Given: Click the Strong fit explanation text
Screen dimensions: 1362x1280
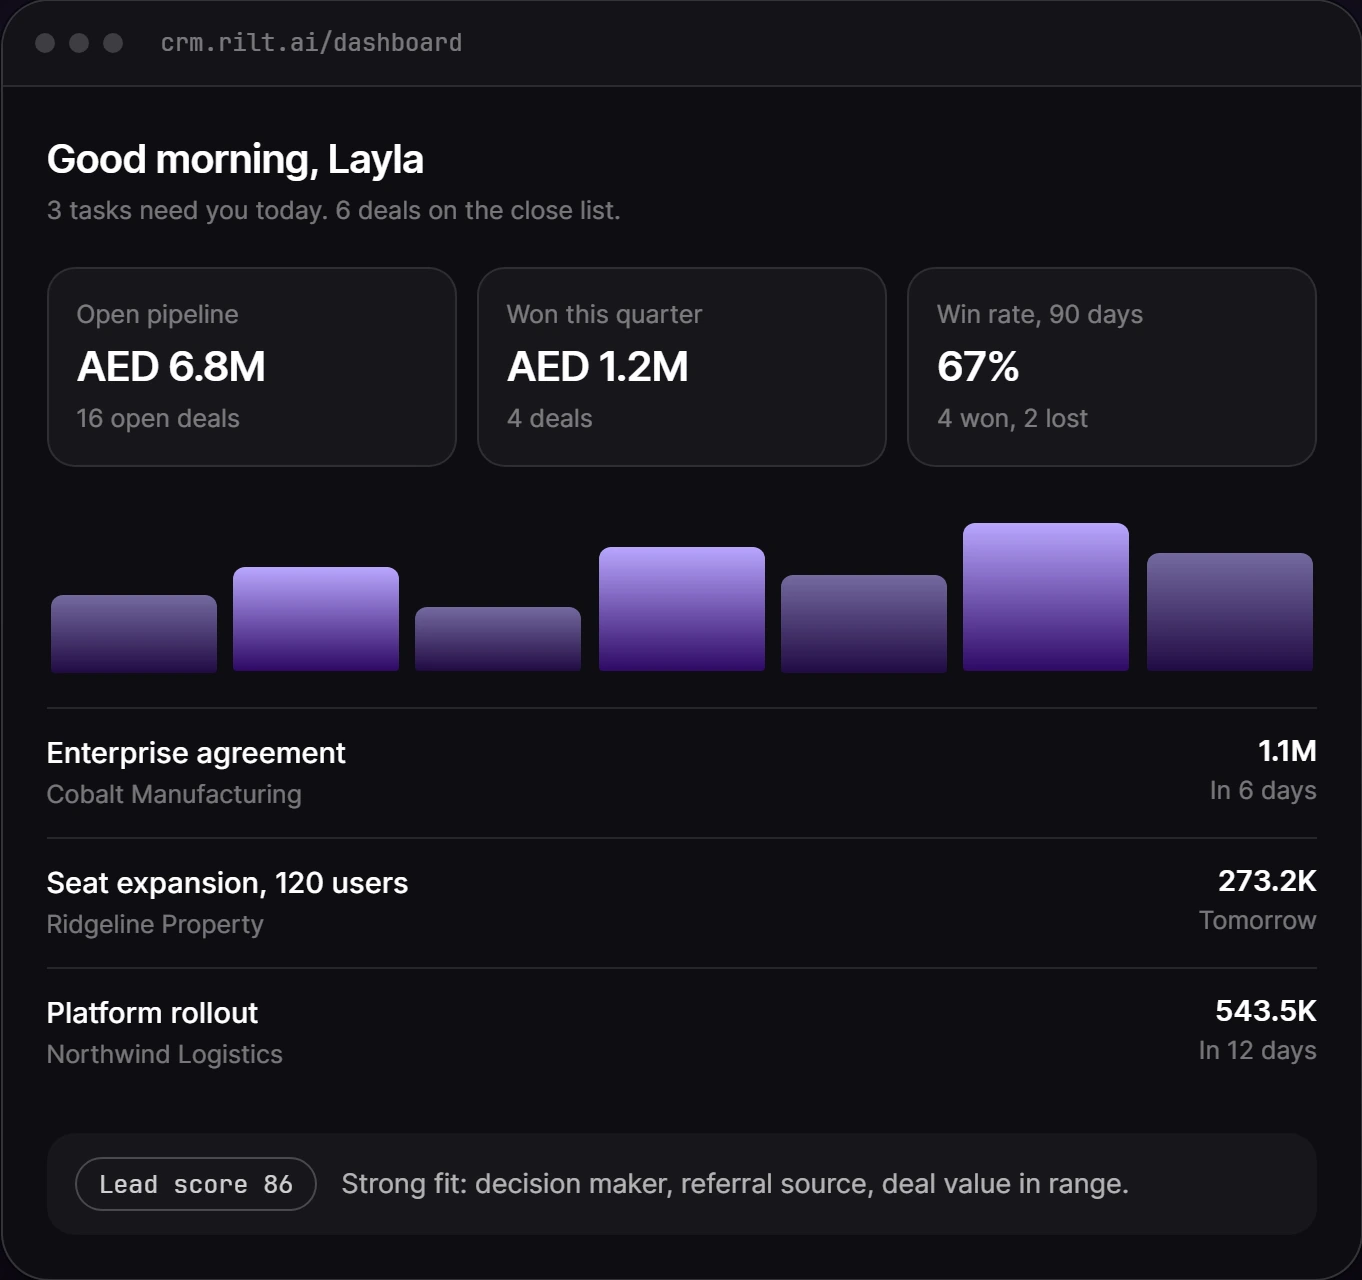Looking at the screenshot, I should [735, 1184].
